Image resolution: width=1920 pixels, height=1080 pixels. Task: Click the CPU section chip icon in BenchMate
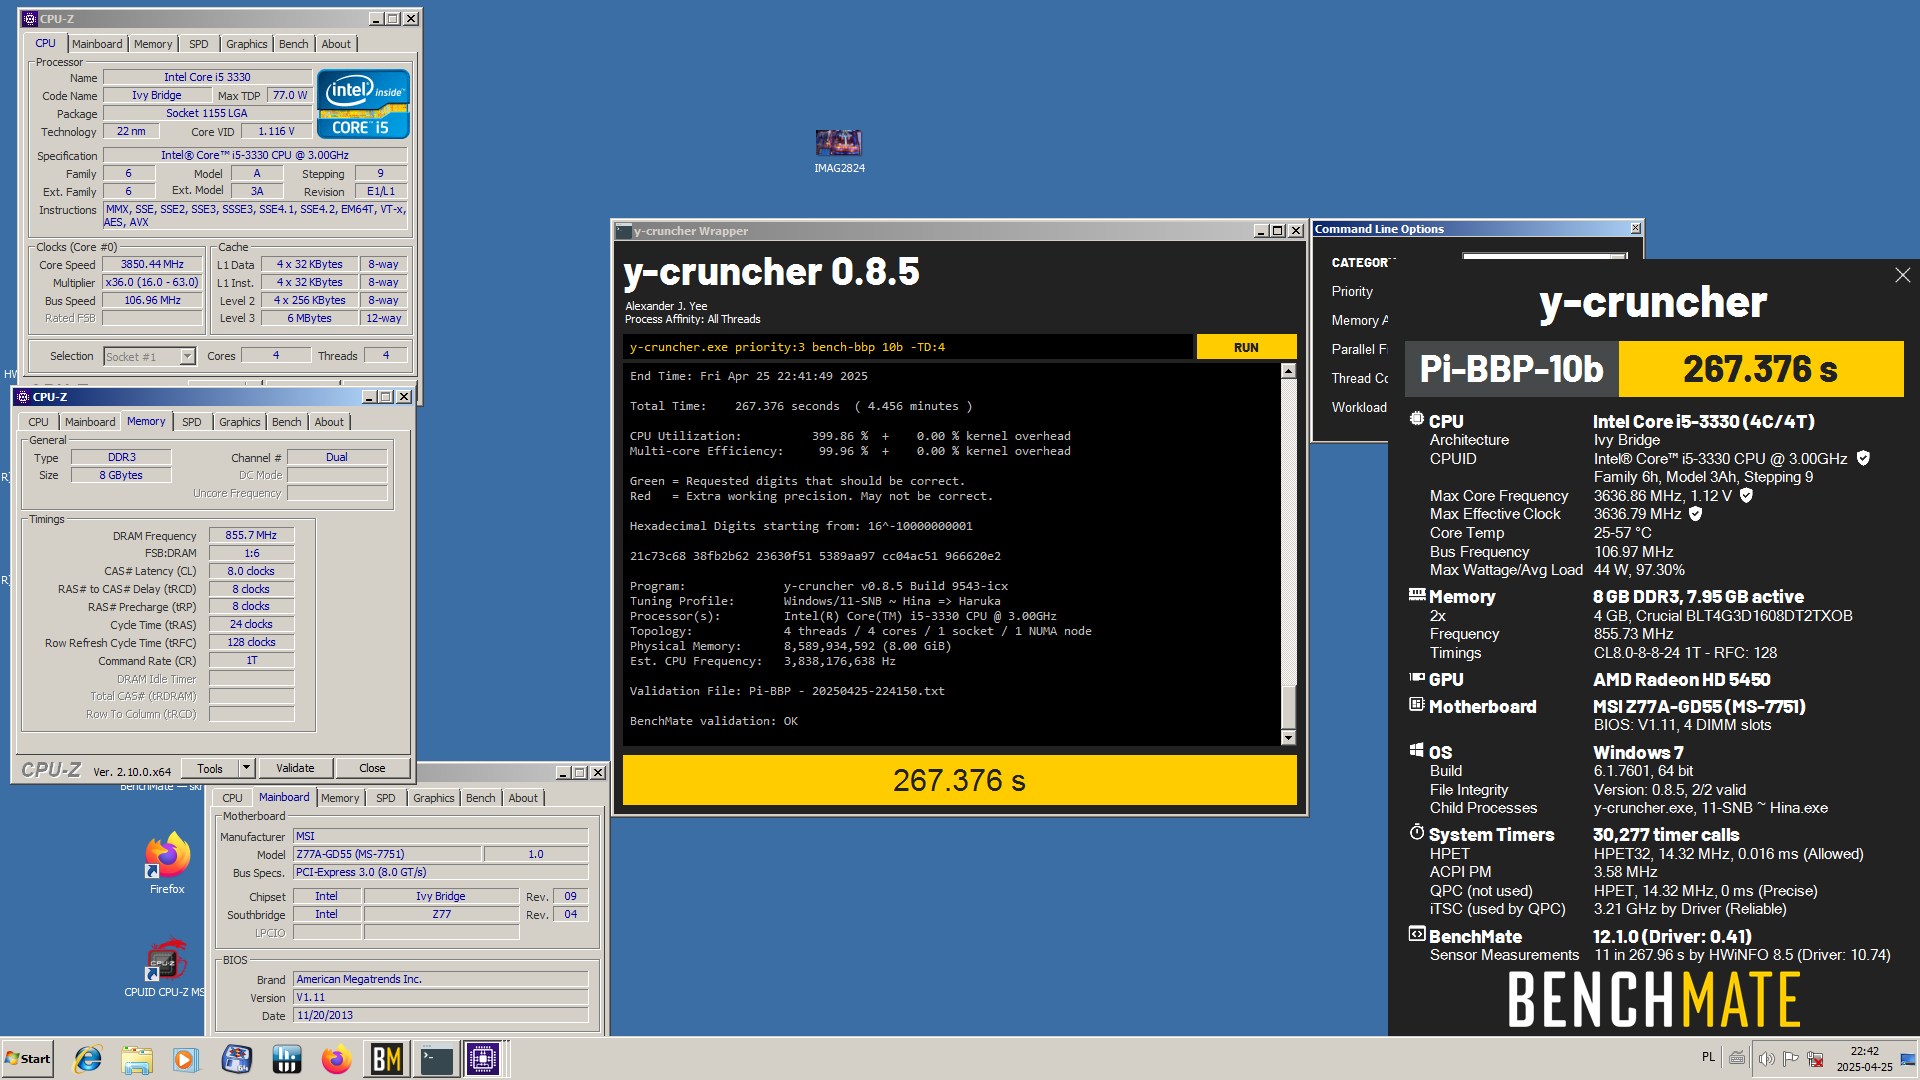click(1416, 420)
